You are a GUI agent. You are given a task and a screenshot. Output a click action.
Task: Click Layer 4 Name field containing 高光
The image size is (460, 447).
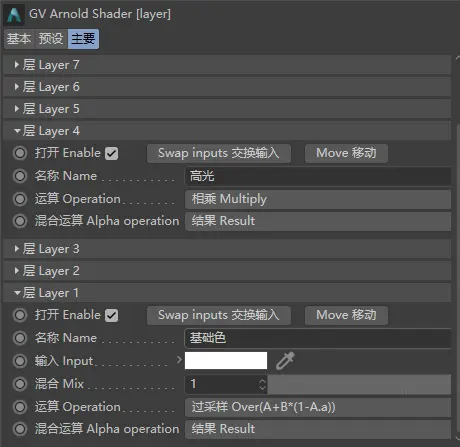[x=318, y=176]
